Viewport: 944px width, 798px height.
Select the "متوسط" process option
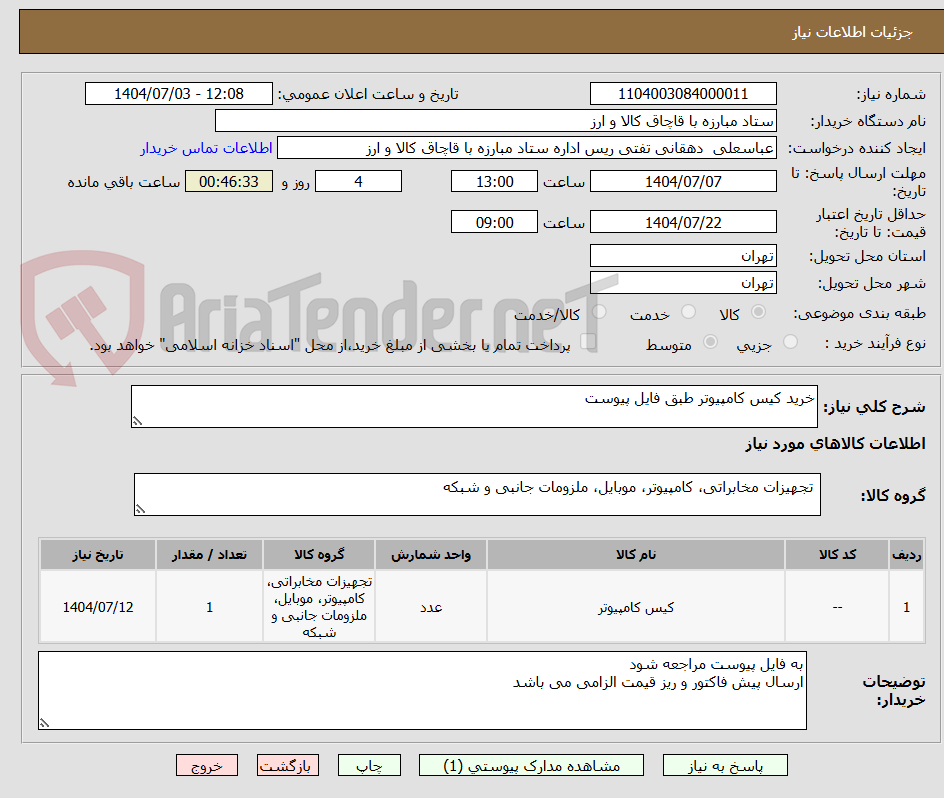point(711,340)
